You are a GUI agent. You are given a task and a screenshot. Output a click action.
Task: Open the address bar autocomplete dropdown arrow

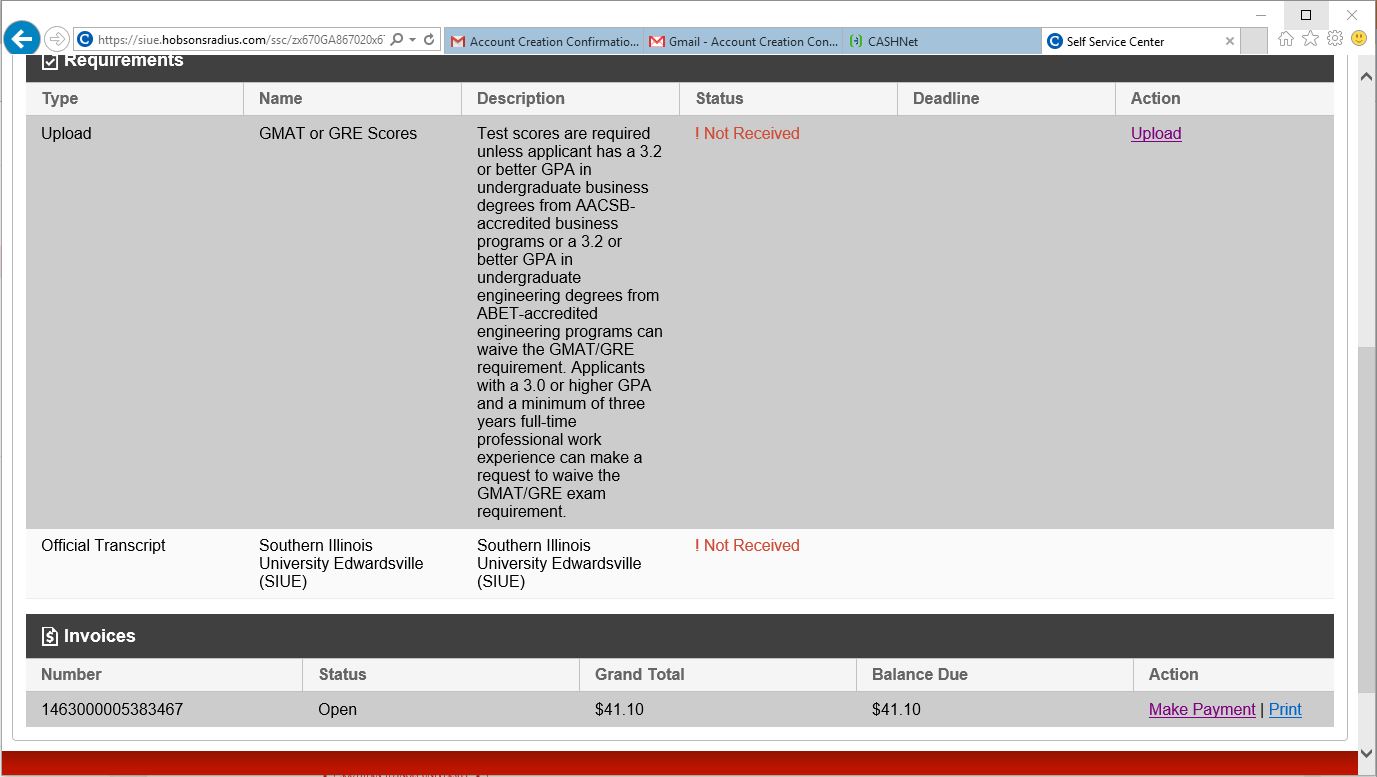pyautogui.click(x=412, y=40)
